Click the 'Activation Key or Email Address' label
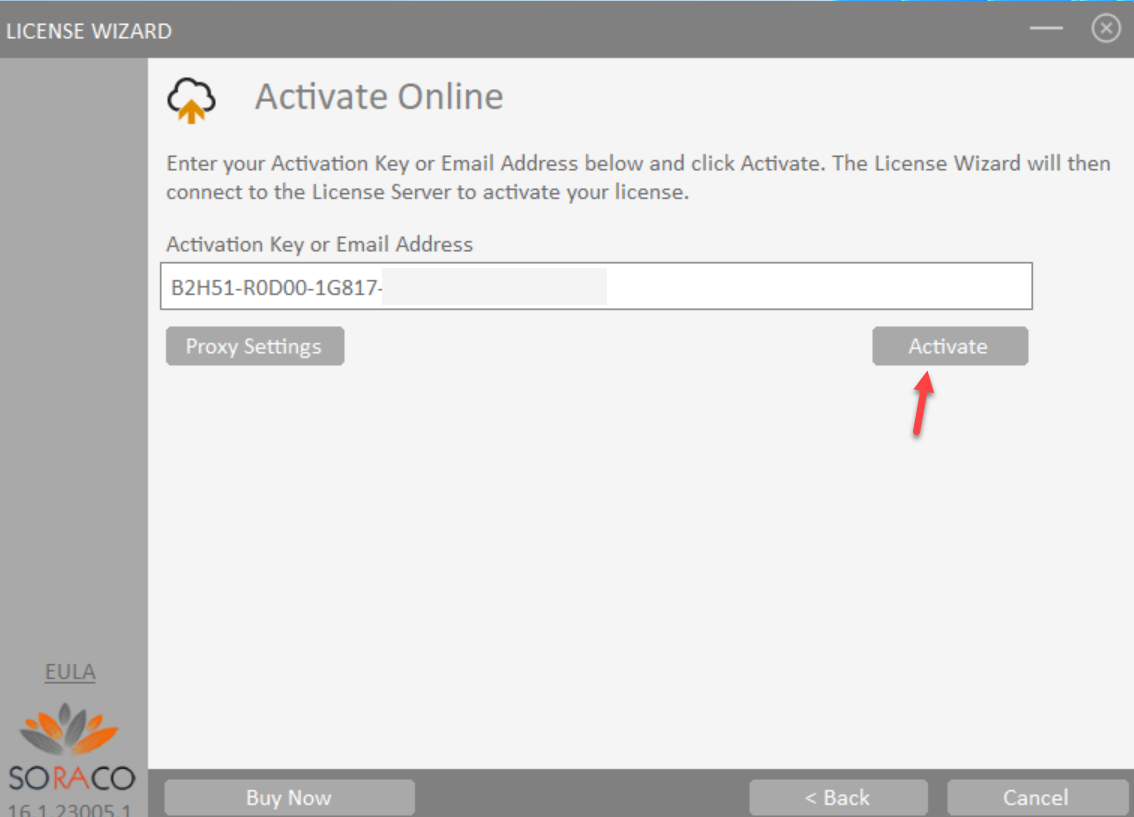The width and height of the screenshot is (1134, 817). coord(319,244)
